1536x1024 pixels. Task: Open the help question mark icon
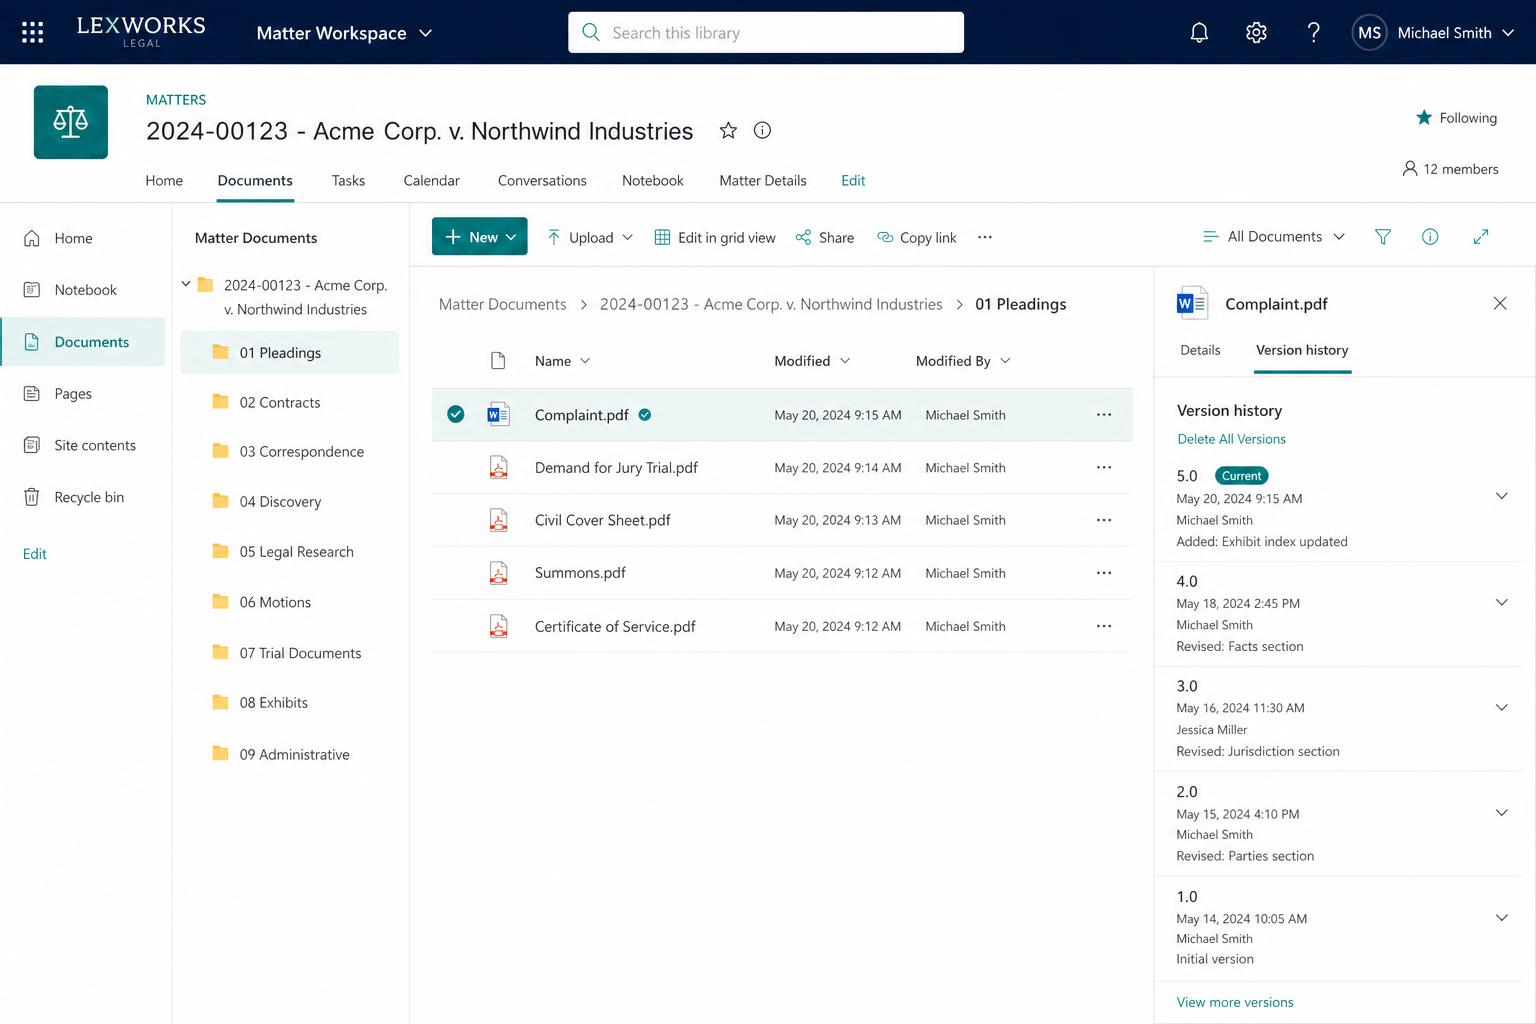coord(1314,32)
